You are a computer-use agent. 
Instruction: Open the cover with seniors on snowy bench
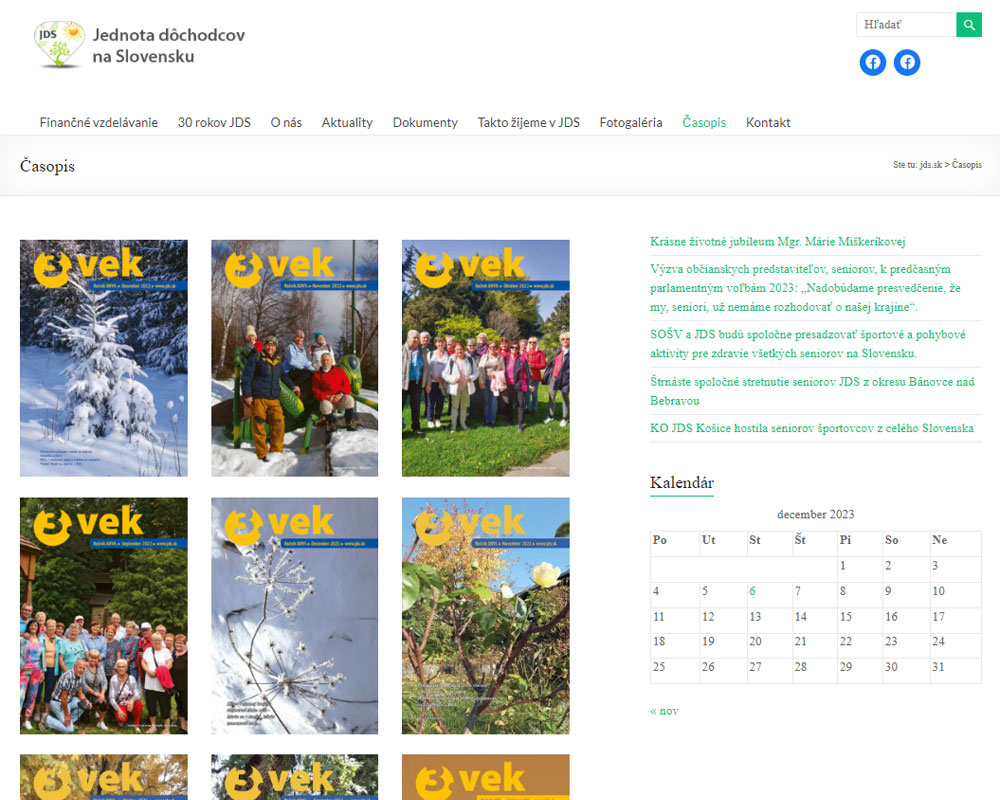(295, 358)
